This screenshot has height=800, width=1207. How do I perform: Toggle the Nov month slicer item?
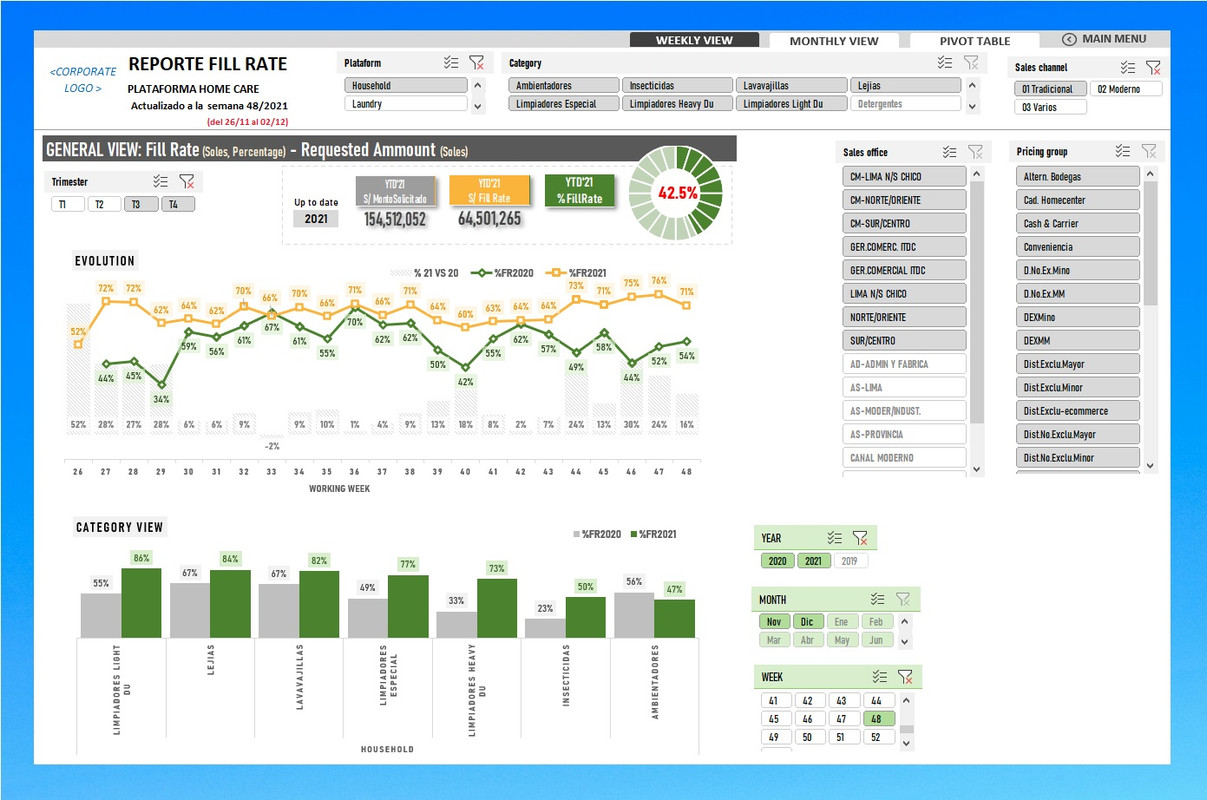774,621
